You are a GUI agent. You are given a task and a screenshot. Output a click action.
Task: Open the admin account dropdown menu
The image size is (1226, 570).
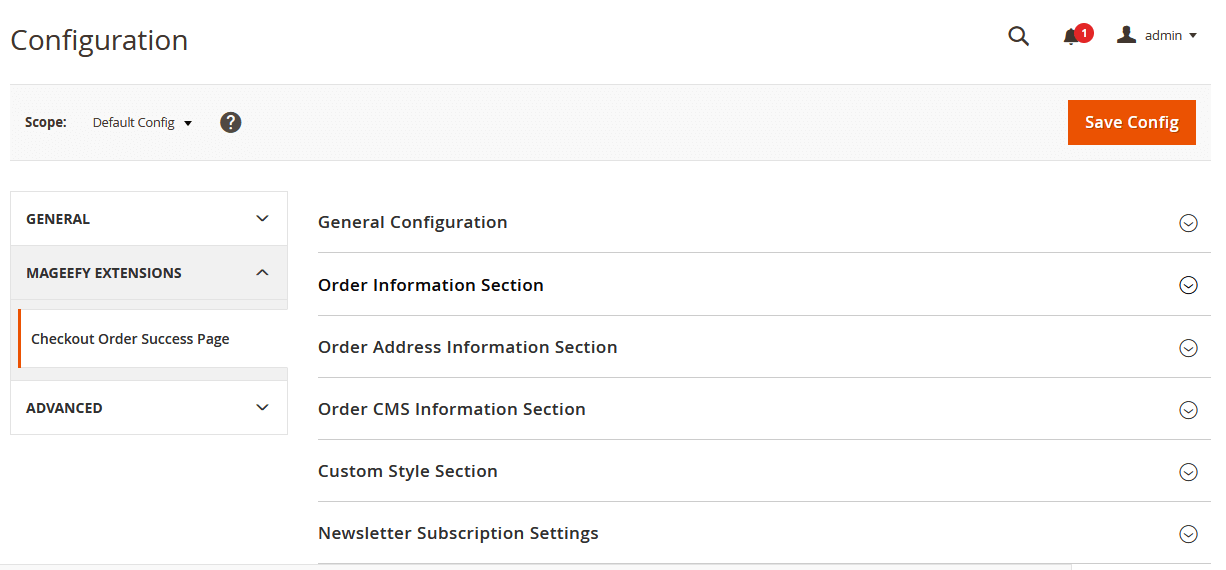(1157, 35)
